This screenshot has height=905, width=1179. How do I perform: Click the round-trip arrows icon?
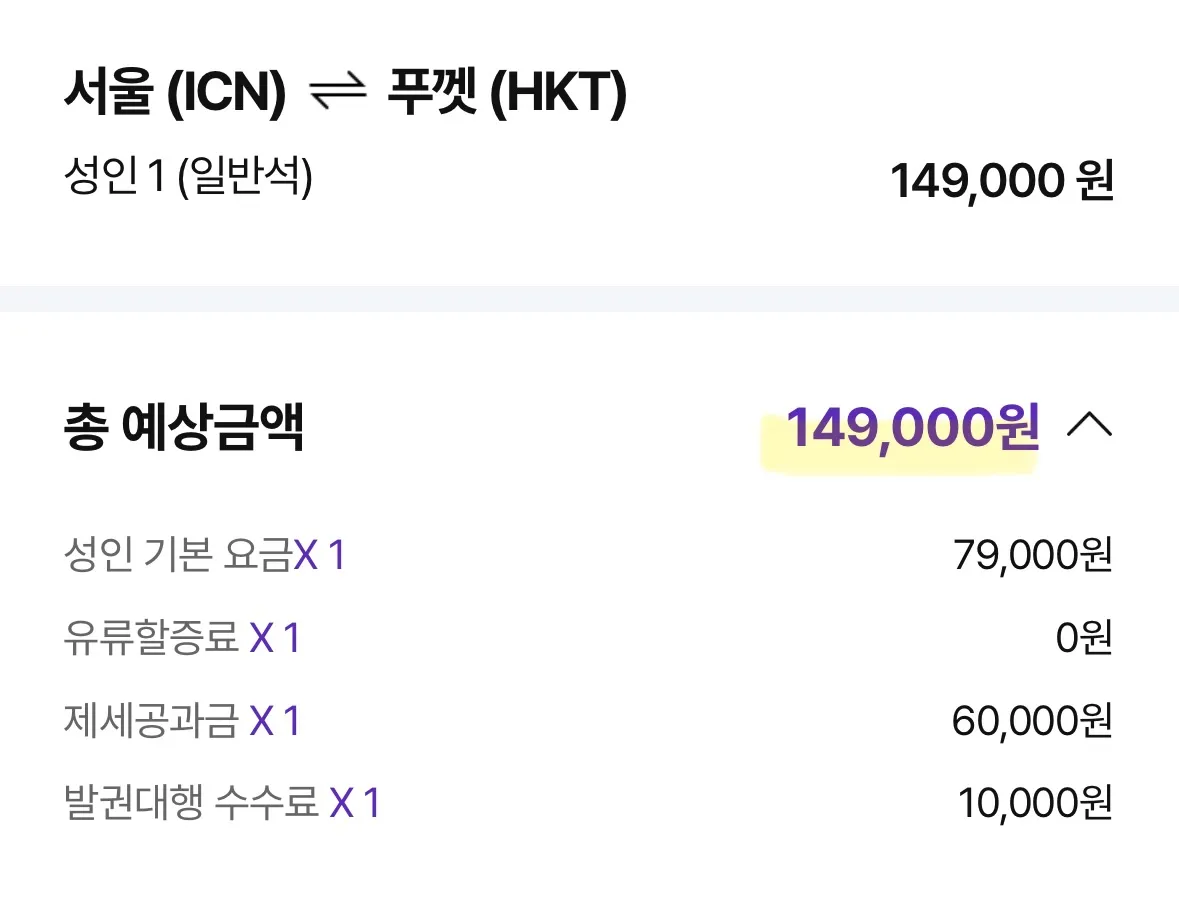point(336,94)
